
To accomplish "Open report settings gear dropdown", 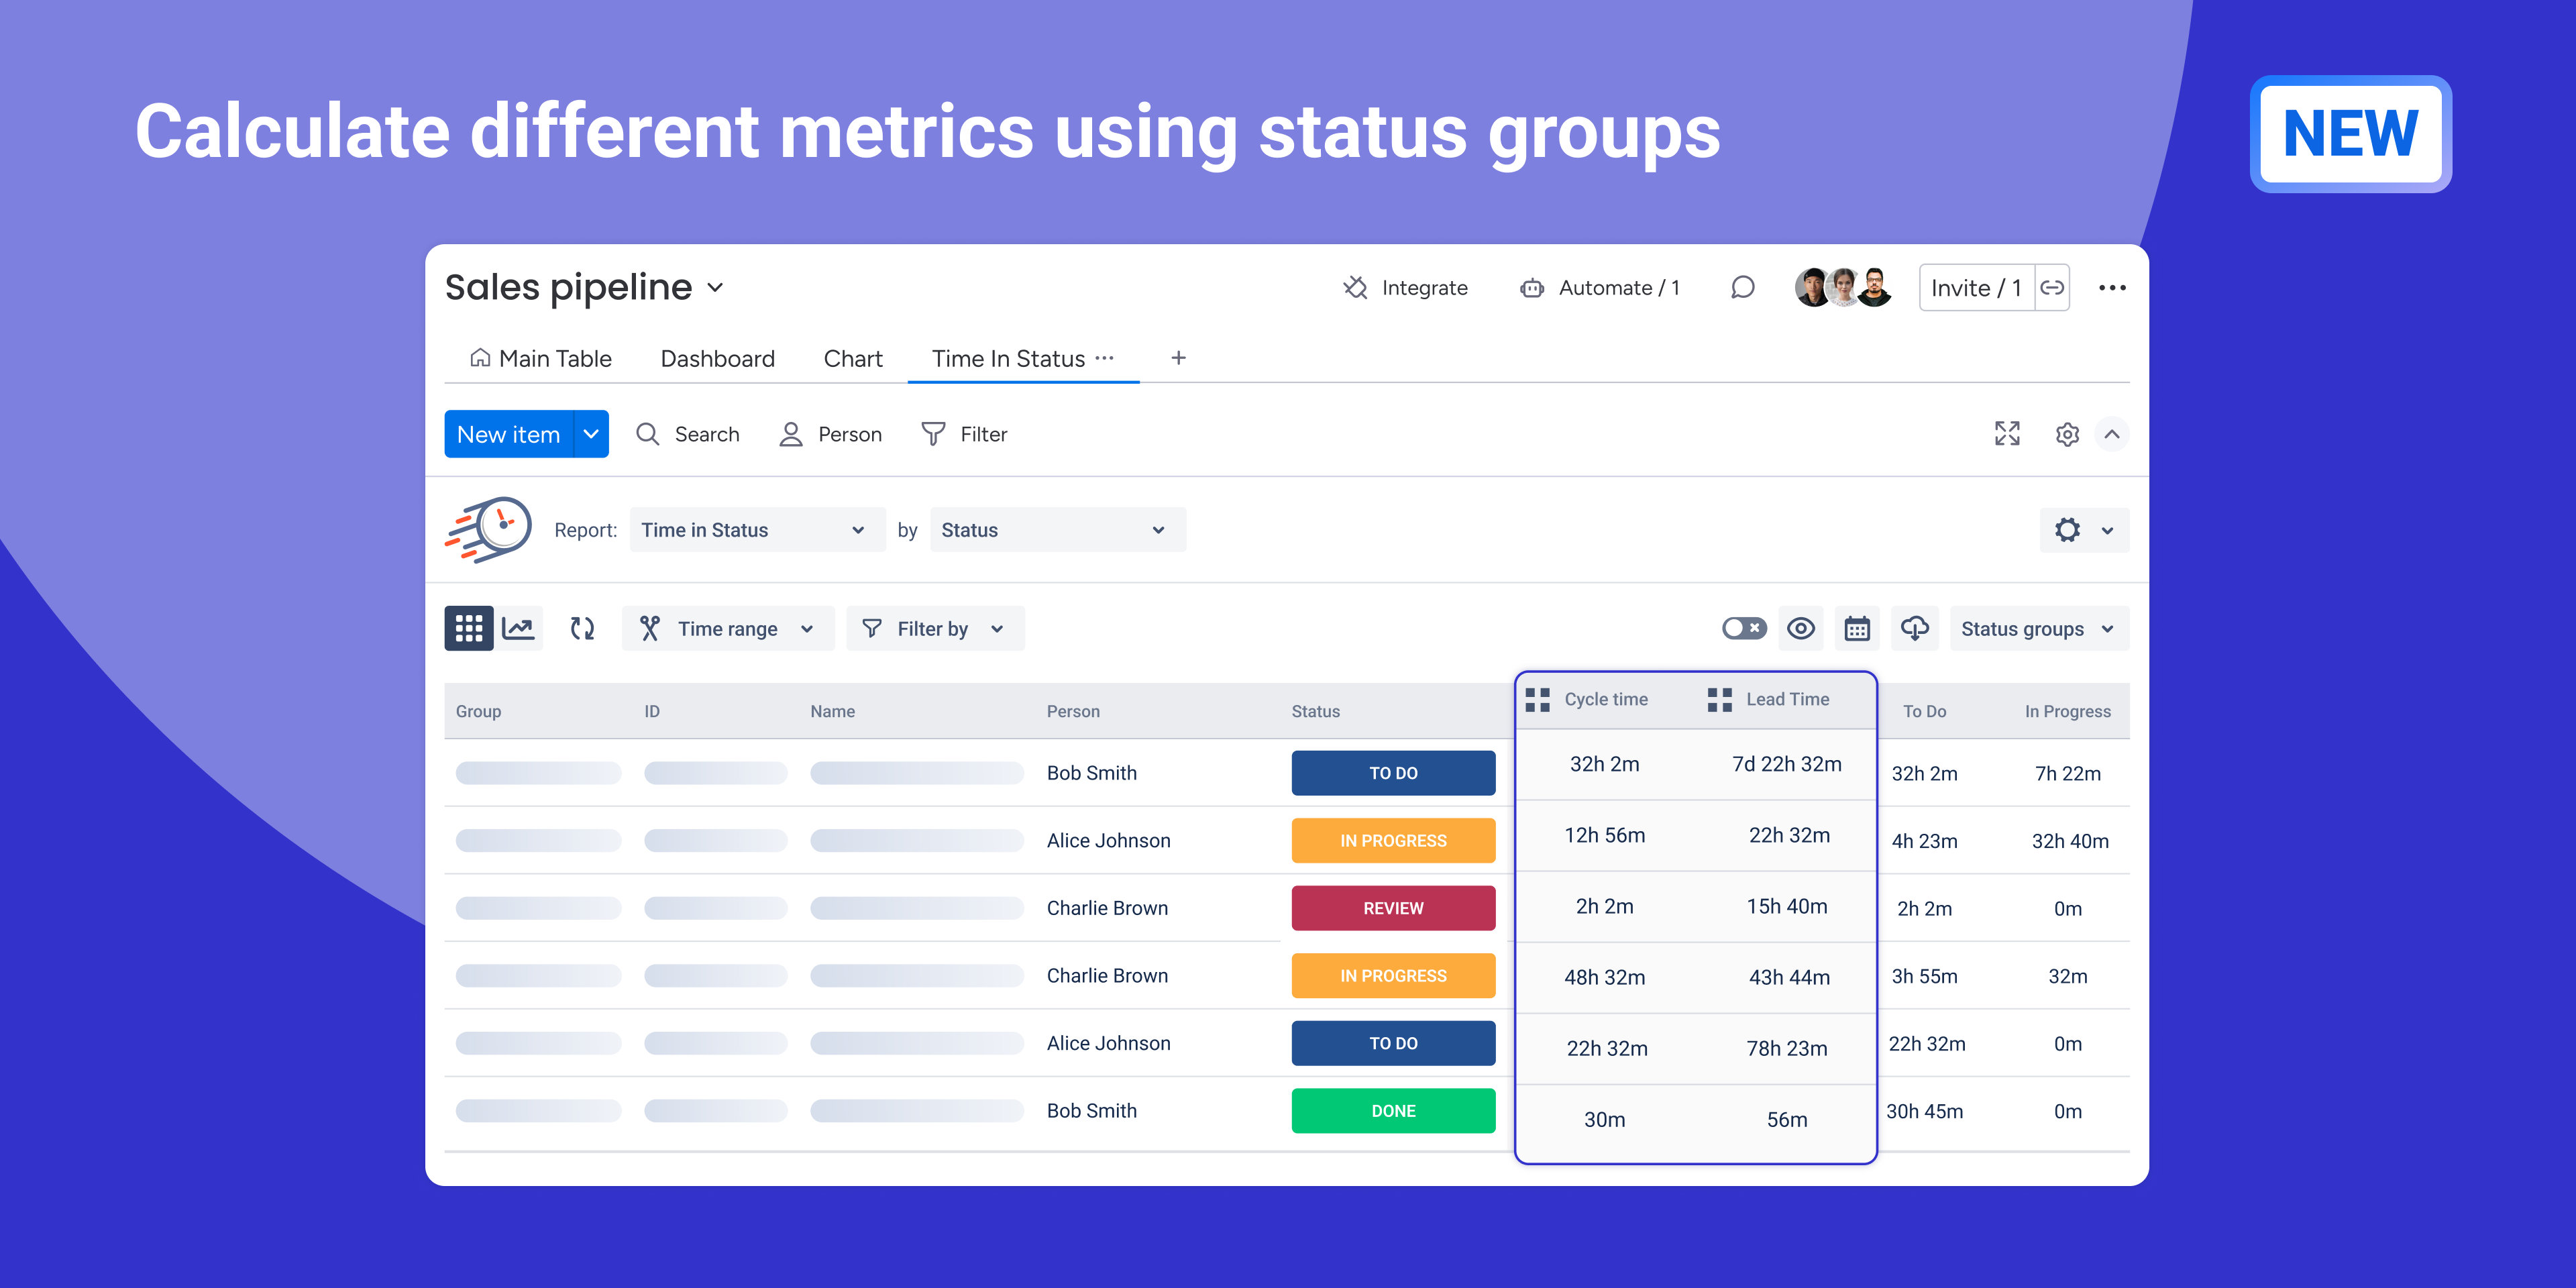I will click(2084, 530).
